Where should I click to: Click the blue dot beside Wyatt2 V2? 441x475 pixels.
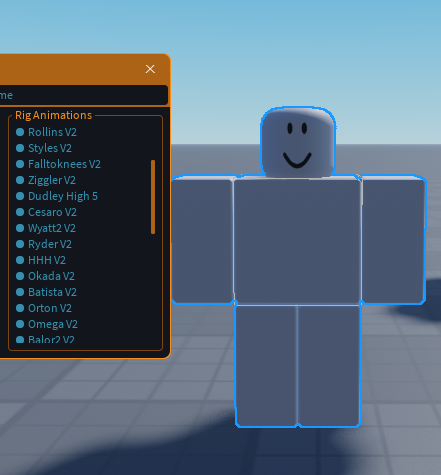tap(20, 228)
